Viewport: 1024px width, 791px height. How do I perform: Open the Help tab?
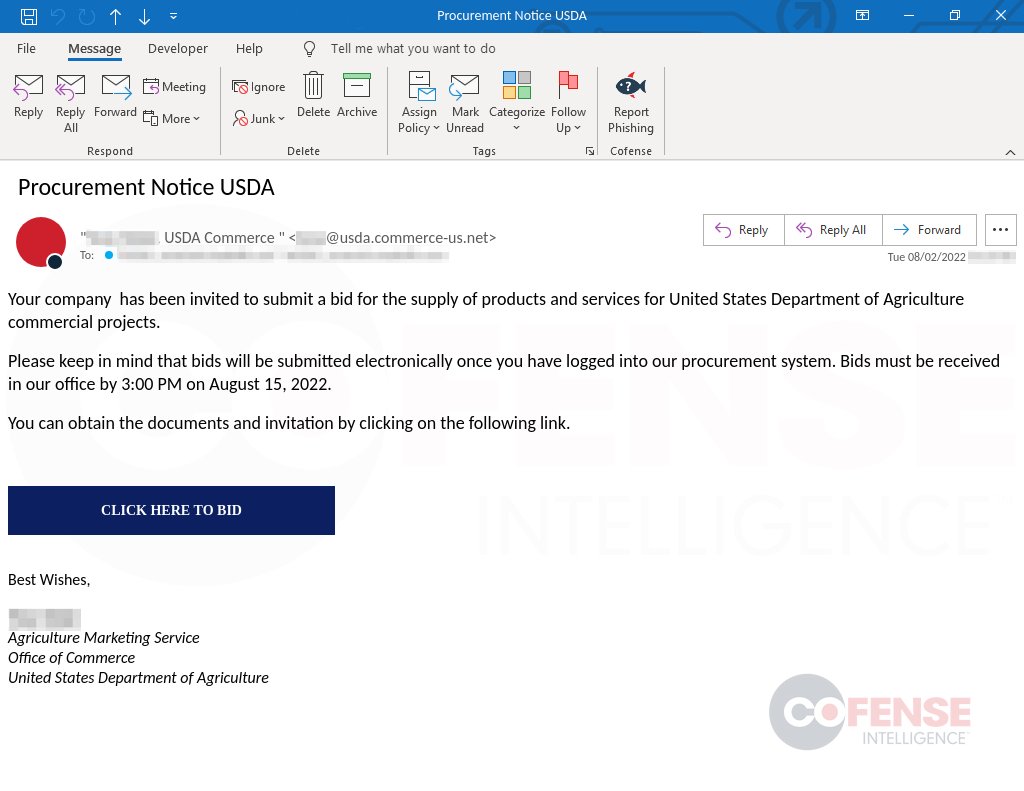tap(249, 48)
